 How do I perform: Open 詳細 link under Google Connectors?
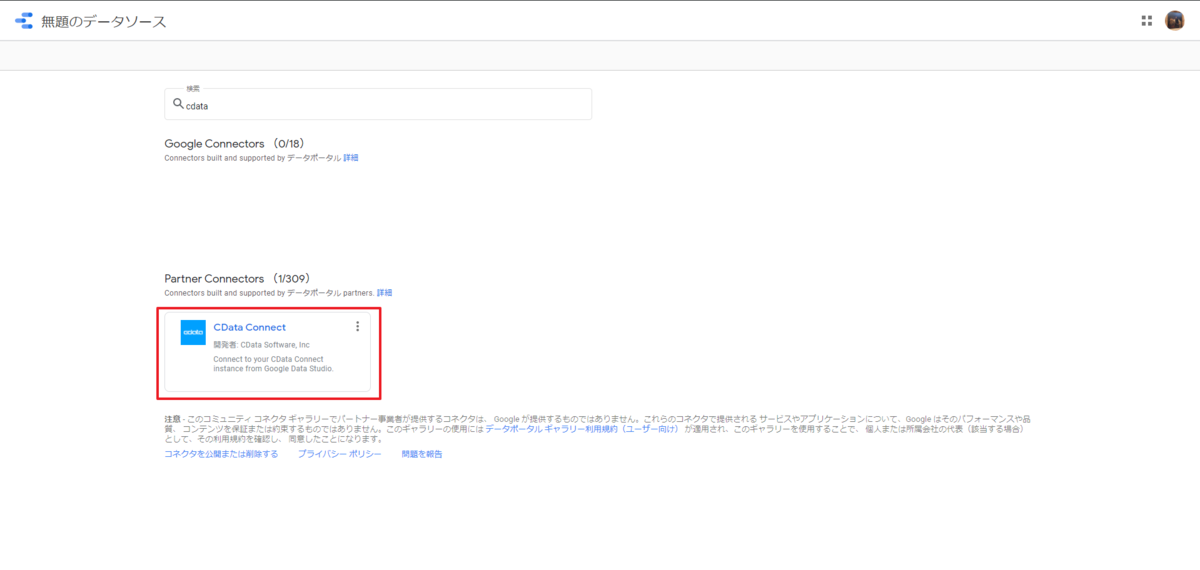click(x=351, y=158)
